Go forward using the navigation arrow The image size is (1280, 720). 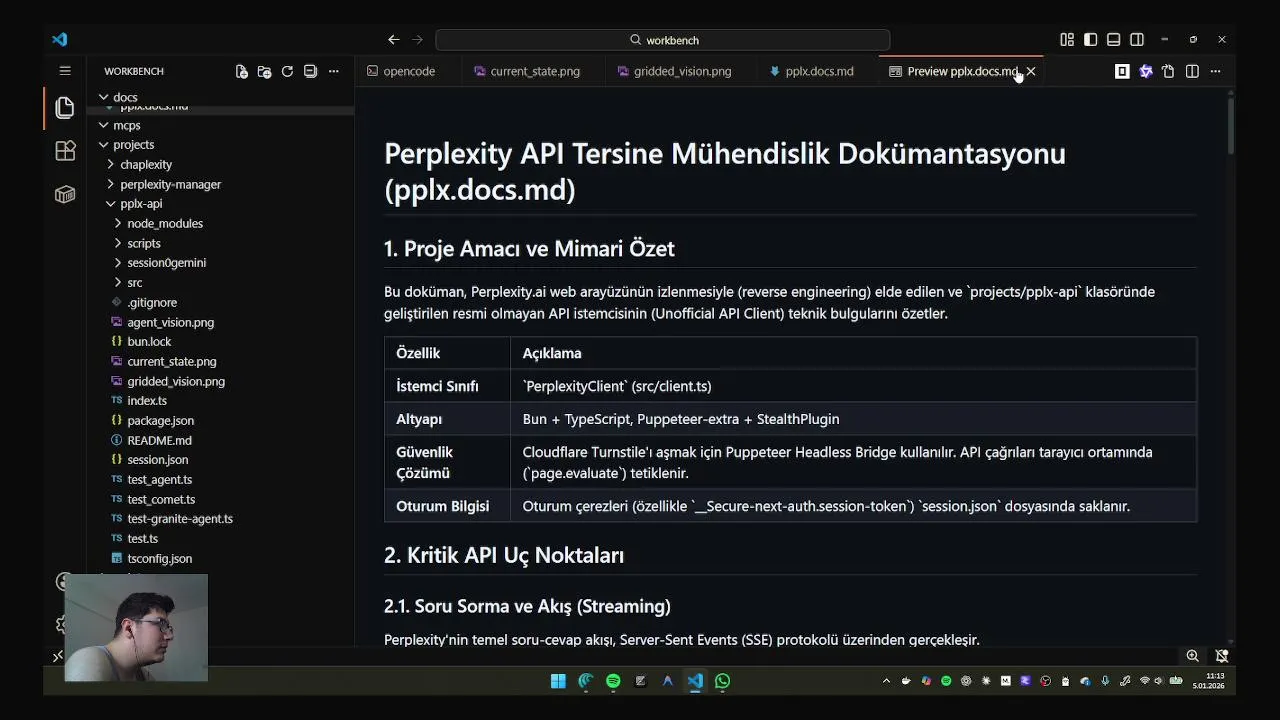point(418,40)
